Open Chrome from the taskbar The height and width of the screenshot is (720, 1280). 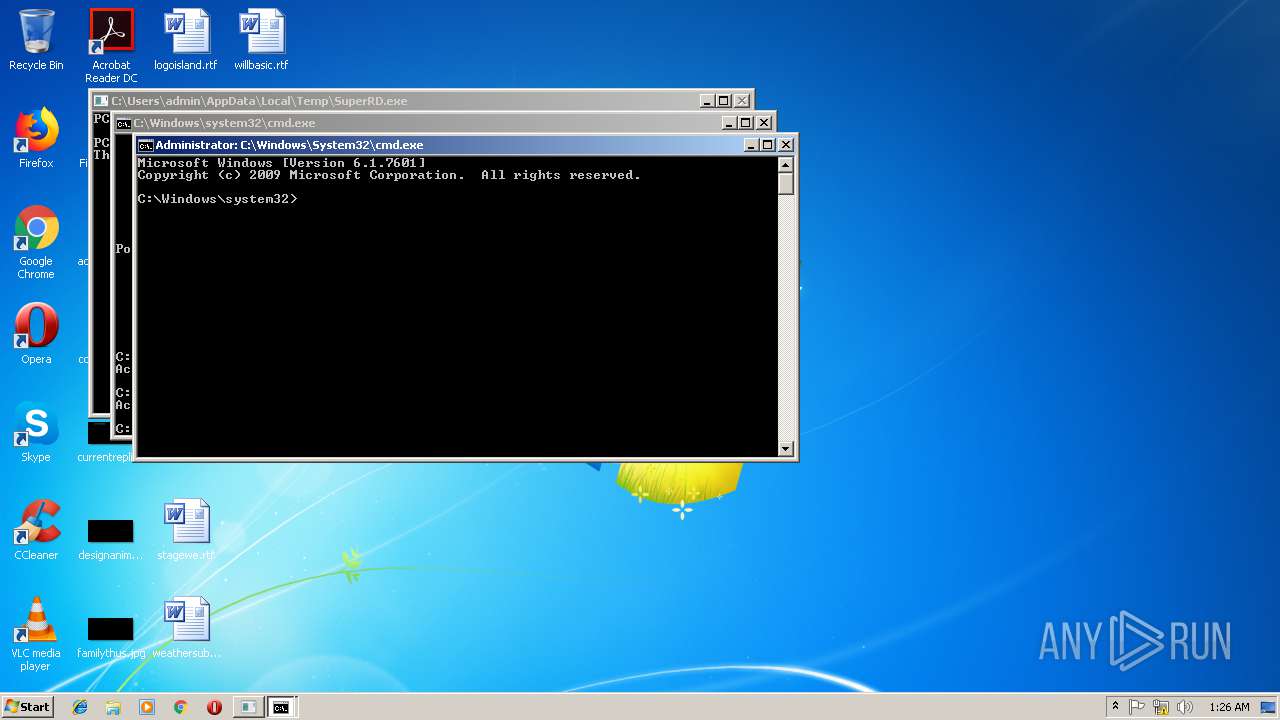[180, 707]
